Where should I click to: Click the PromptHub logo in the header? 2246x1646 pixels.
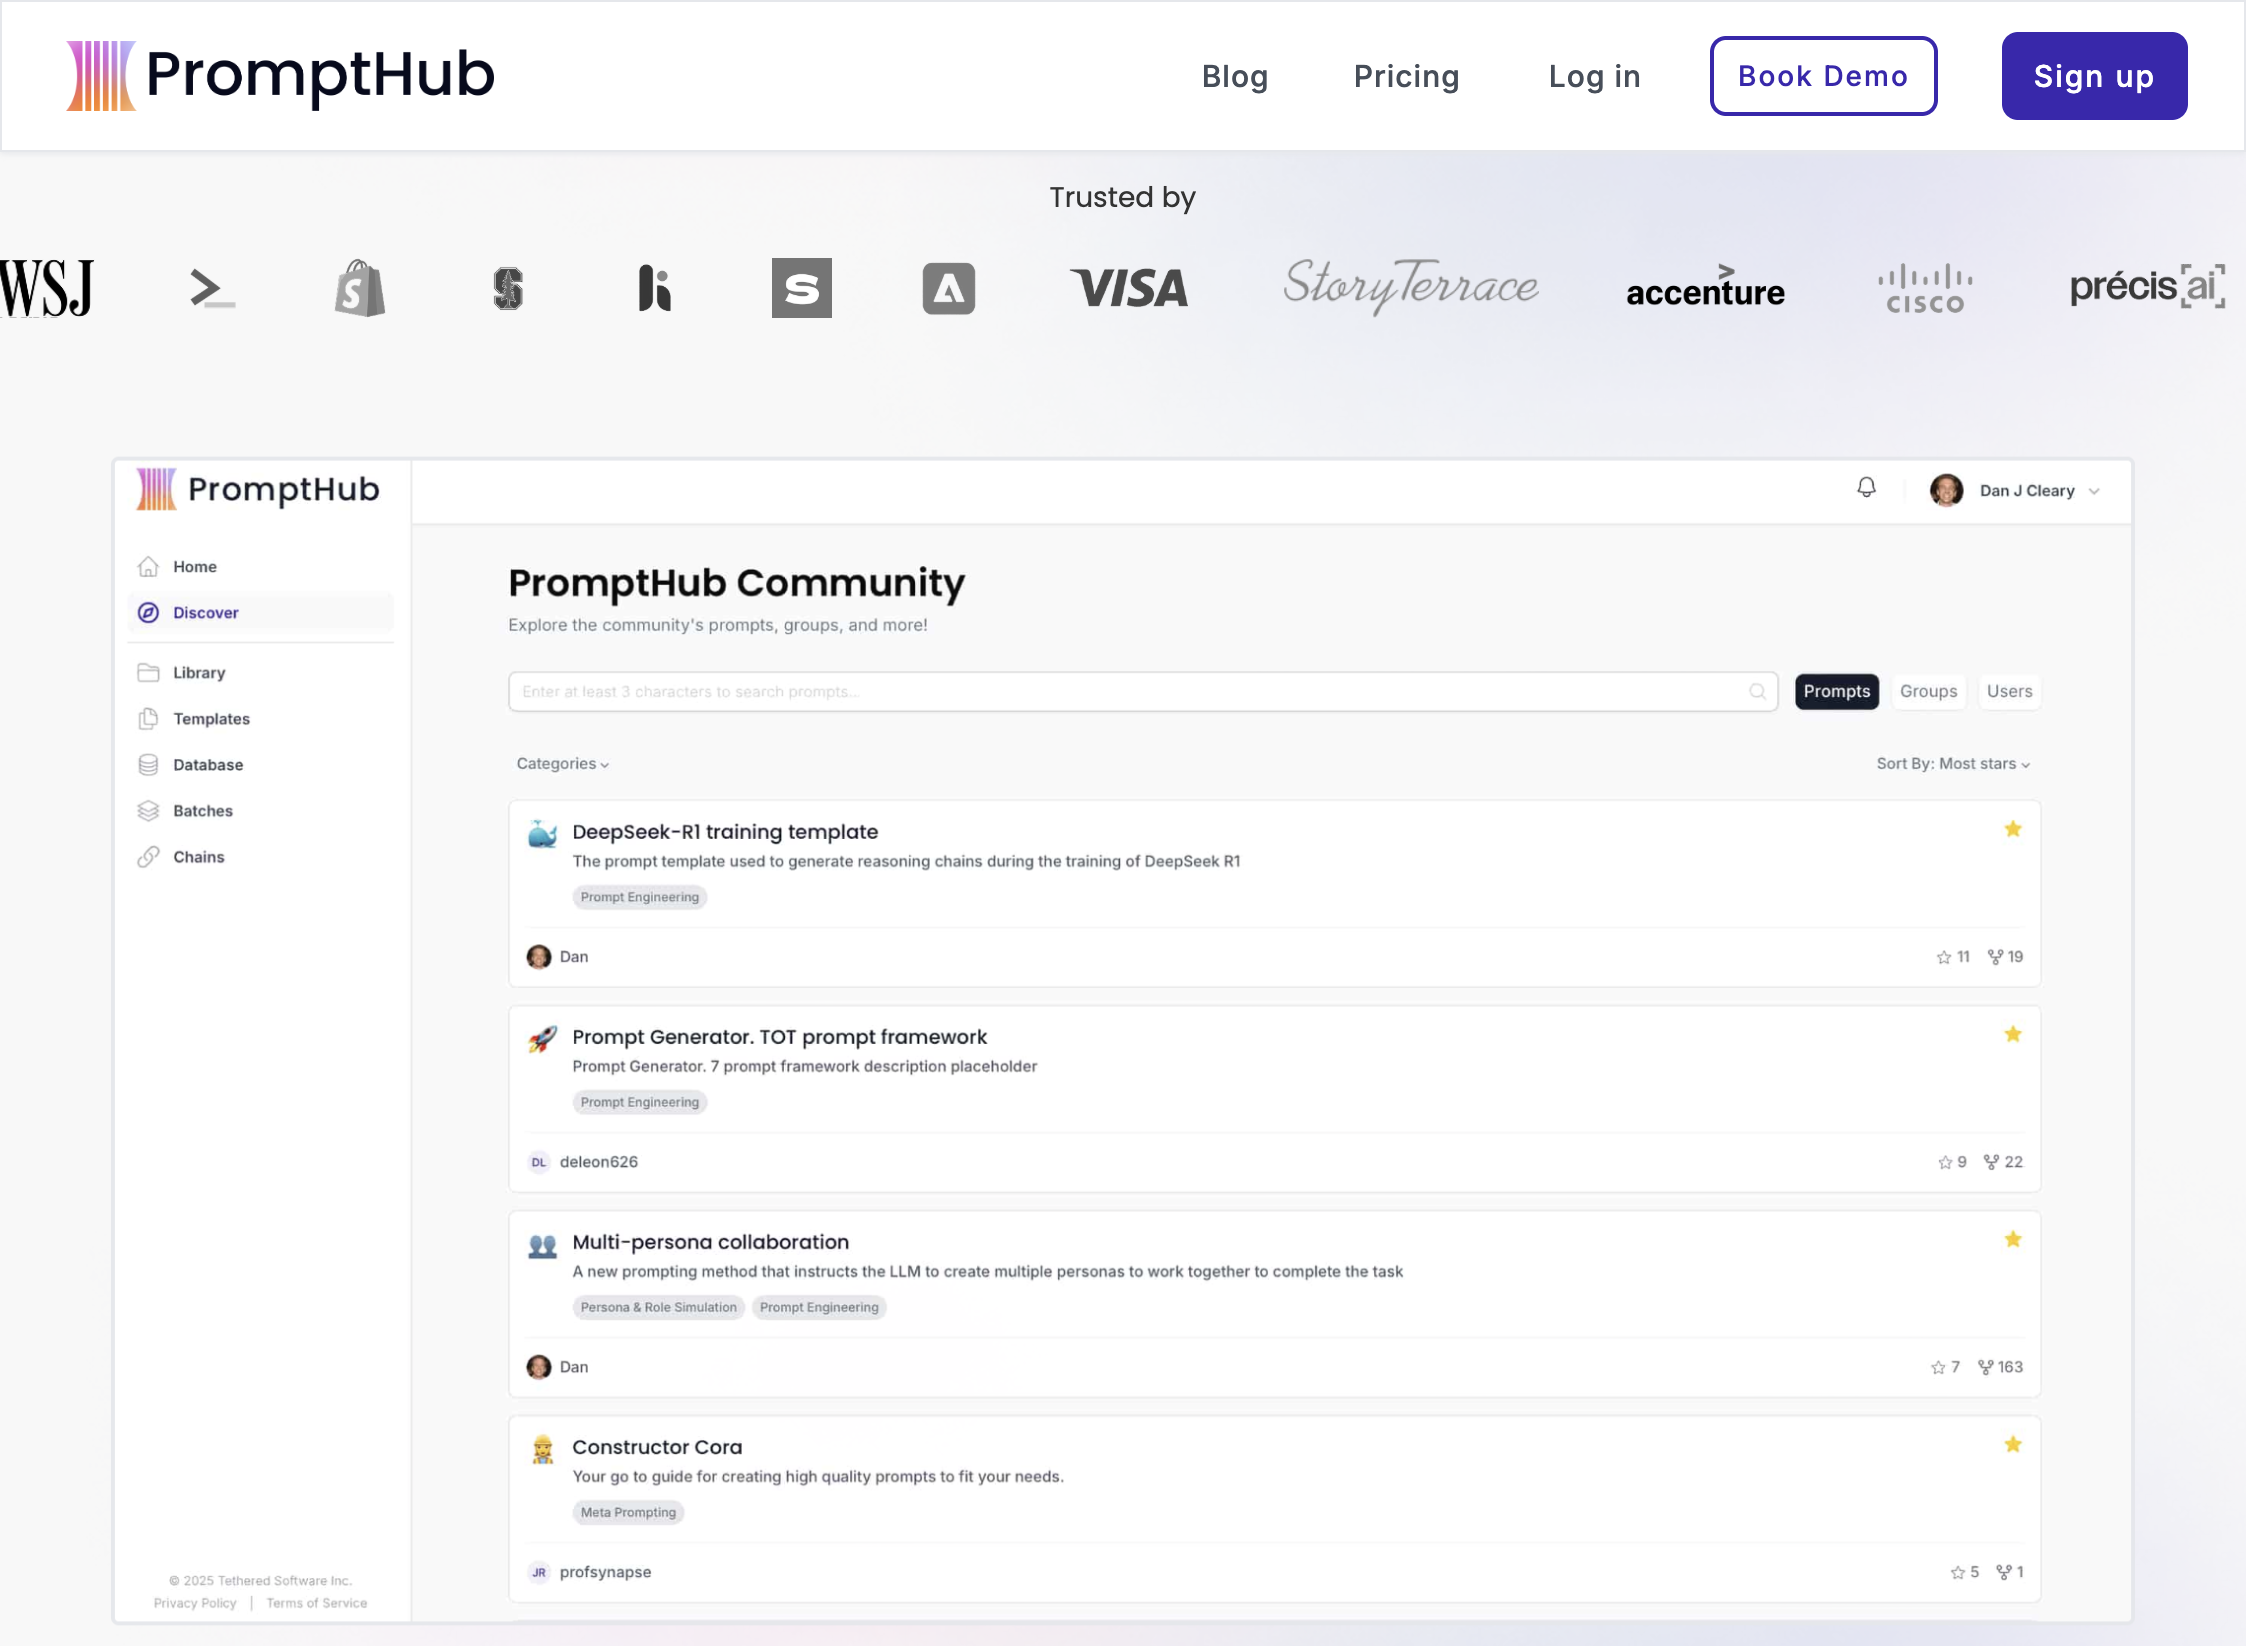281,75
